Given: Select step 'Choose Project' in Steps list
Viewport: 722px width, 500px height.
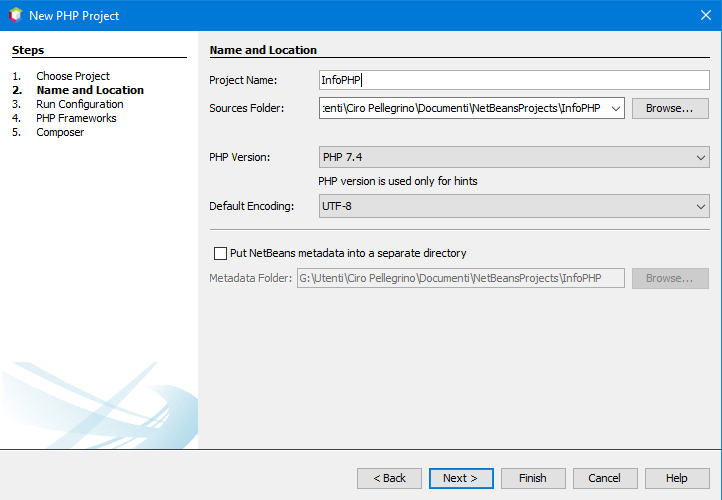Looking at the screenshot, I should pyautogui.click(x=73, y=76).
